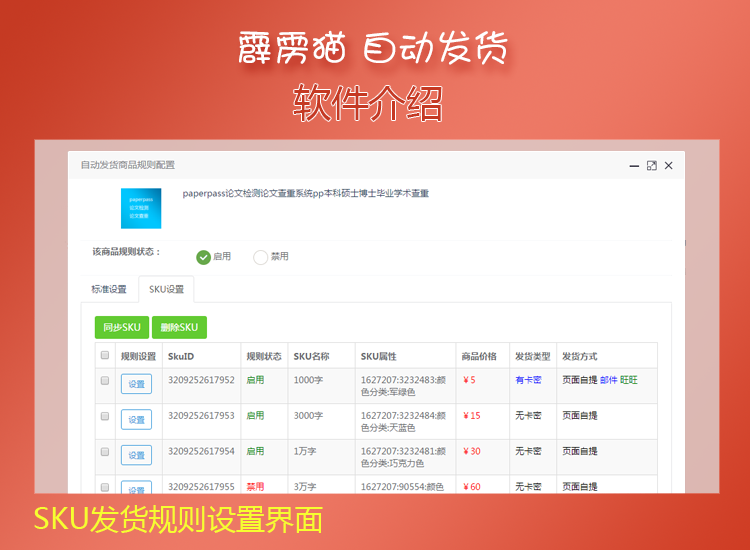The width and height of the screenshot is (750, 550).
Task: Click SKU ID 3209252617955
Action: click(201, 486)
